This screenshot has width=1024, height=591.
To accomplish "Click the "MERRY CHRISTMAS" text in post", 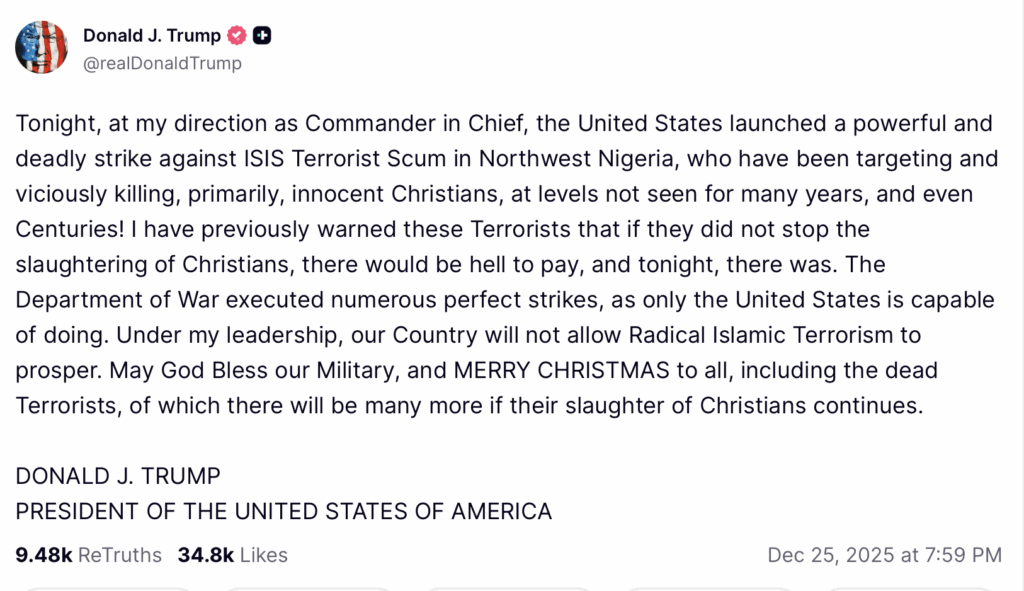I will click(562, 370).
